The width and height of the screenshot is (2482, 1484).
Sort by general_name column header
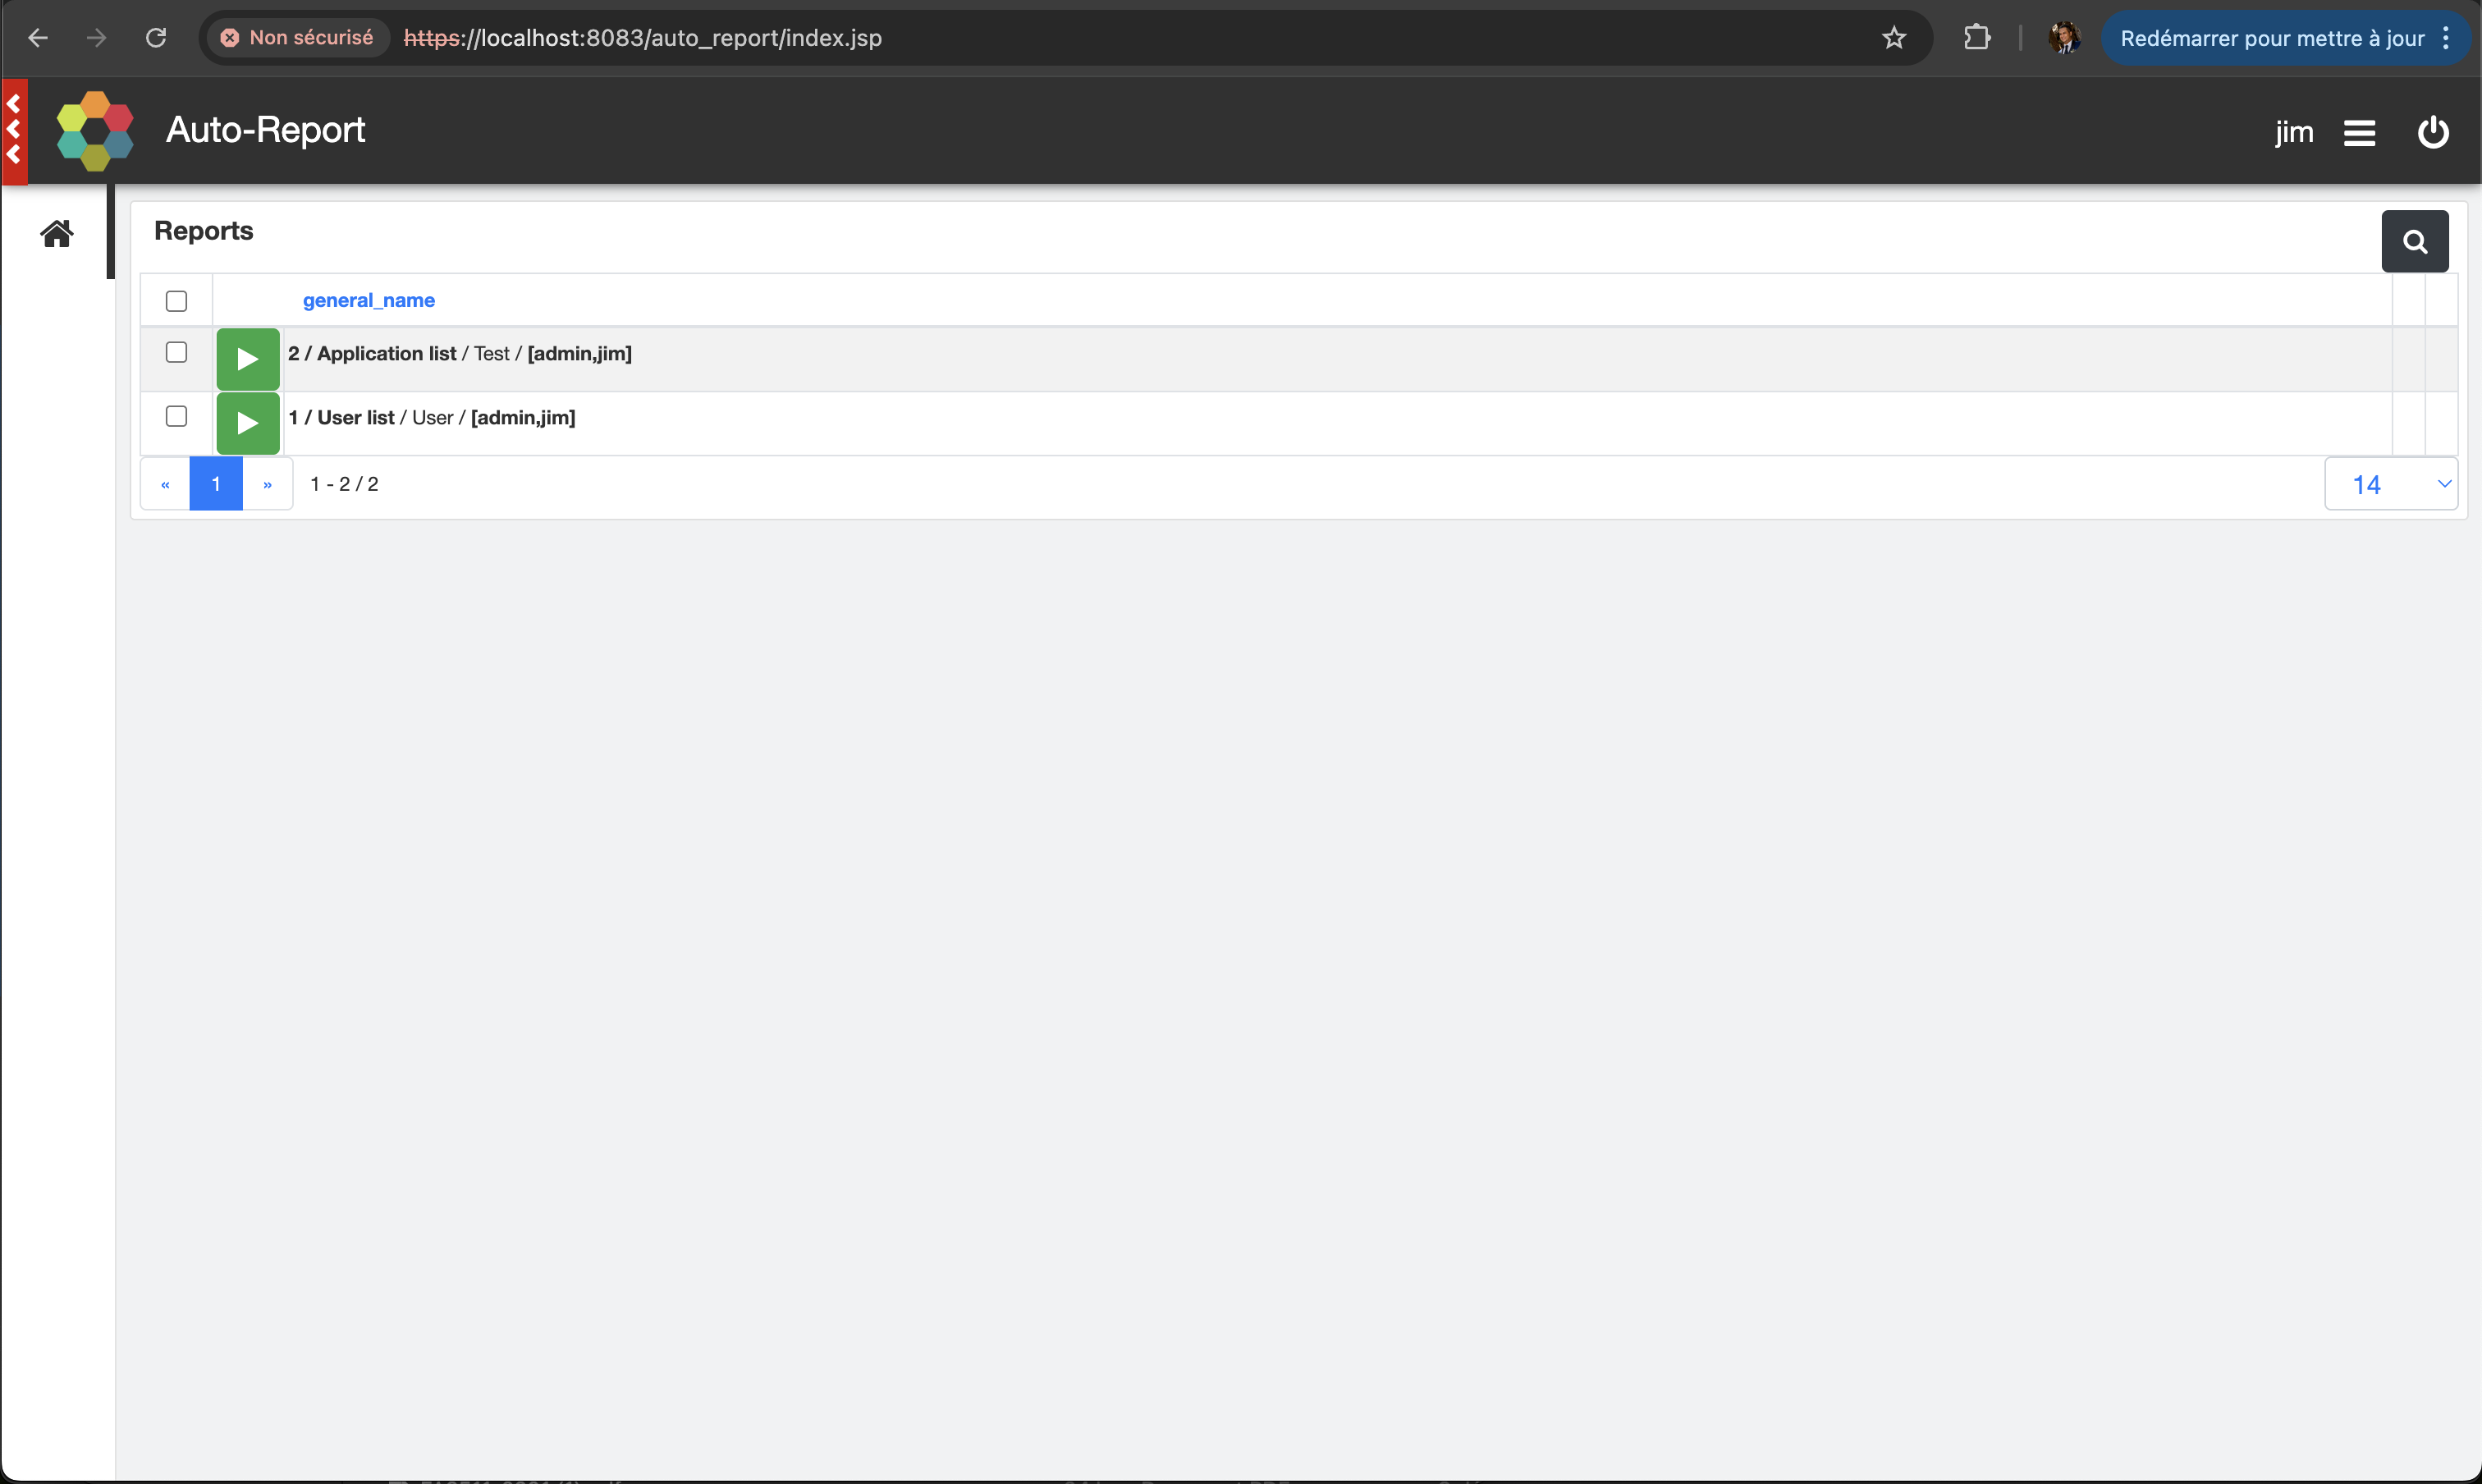pyautogui.click(x=368, y=300)
